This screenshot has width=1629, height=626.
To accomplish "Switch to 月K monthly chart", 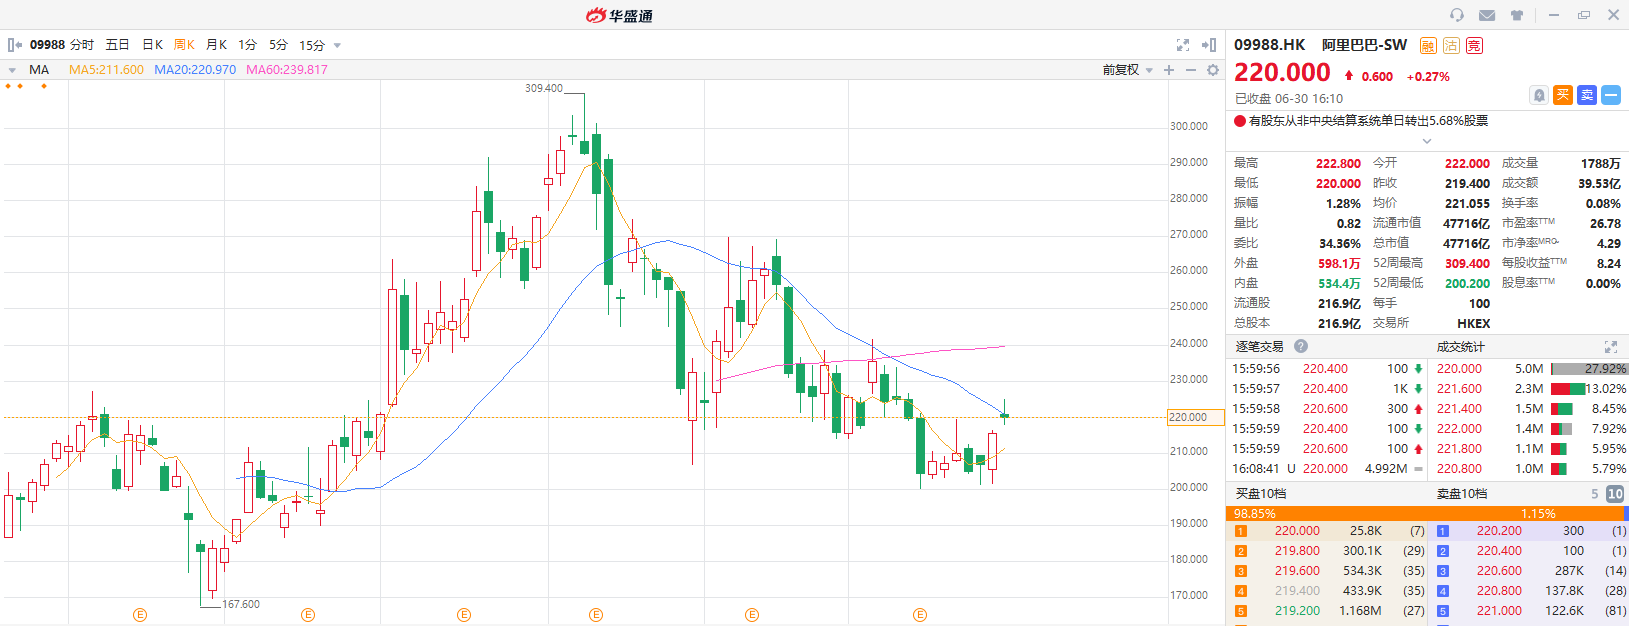I will click(217, 45).
